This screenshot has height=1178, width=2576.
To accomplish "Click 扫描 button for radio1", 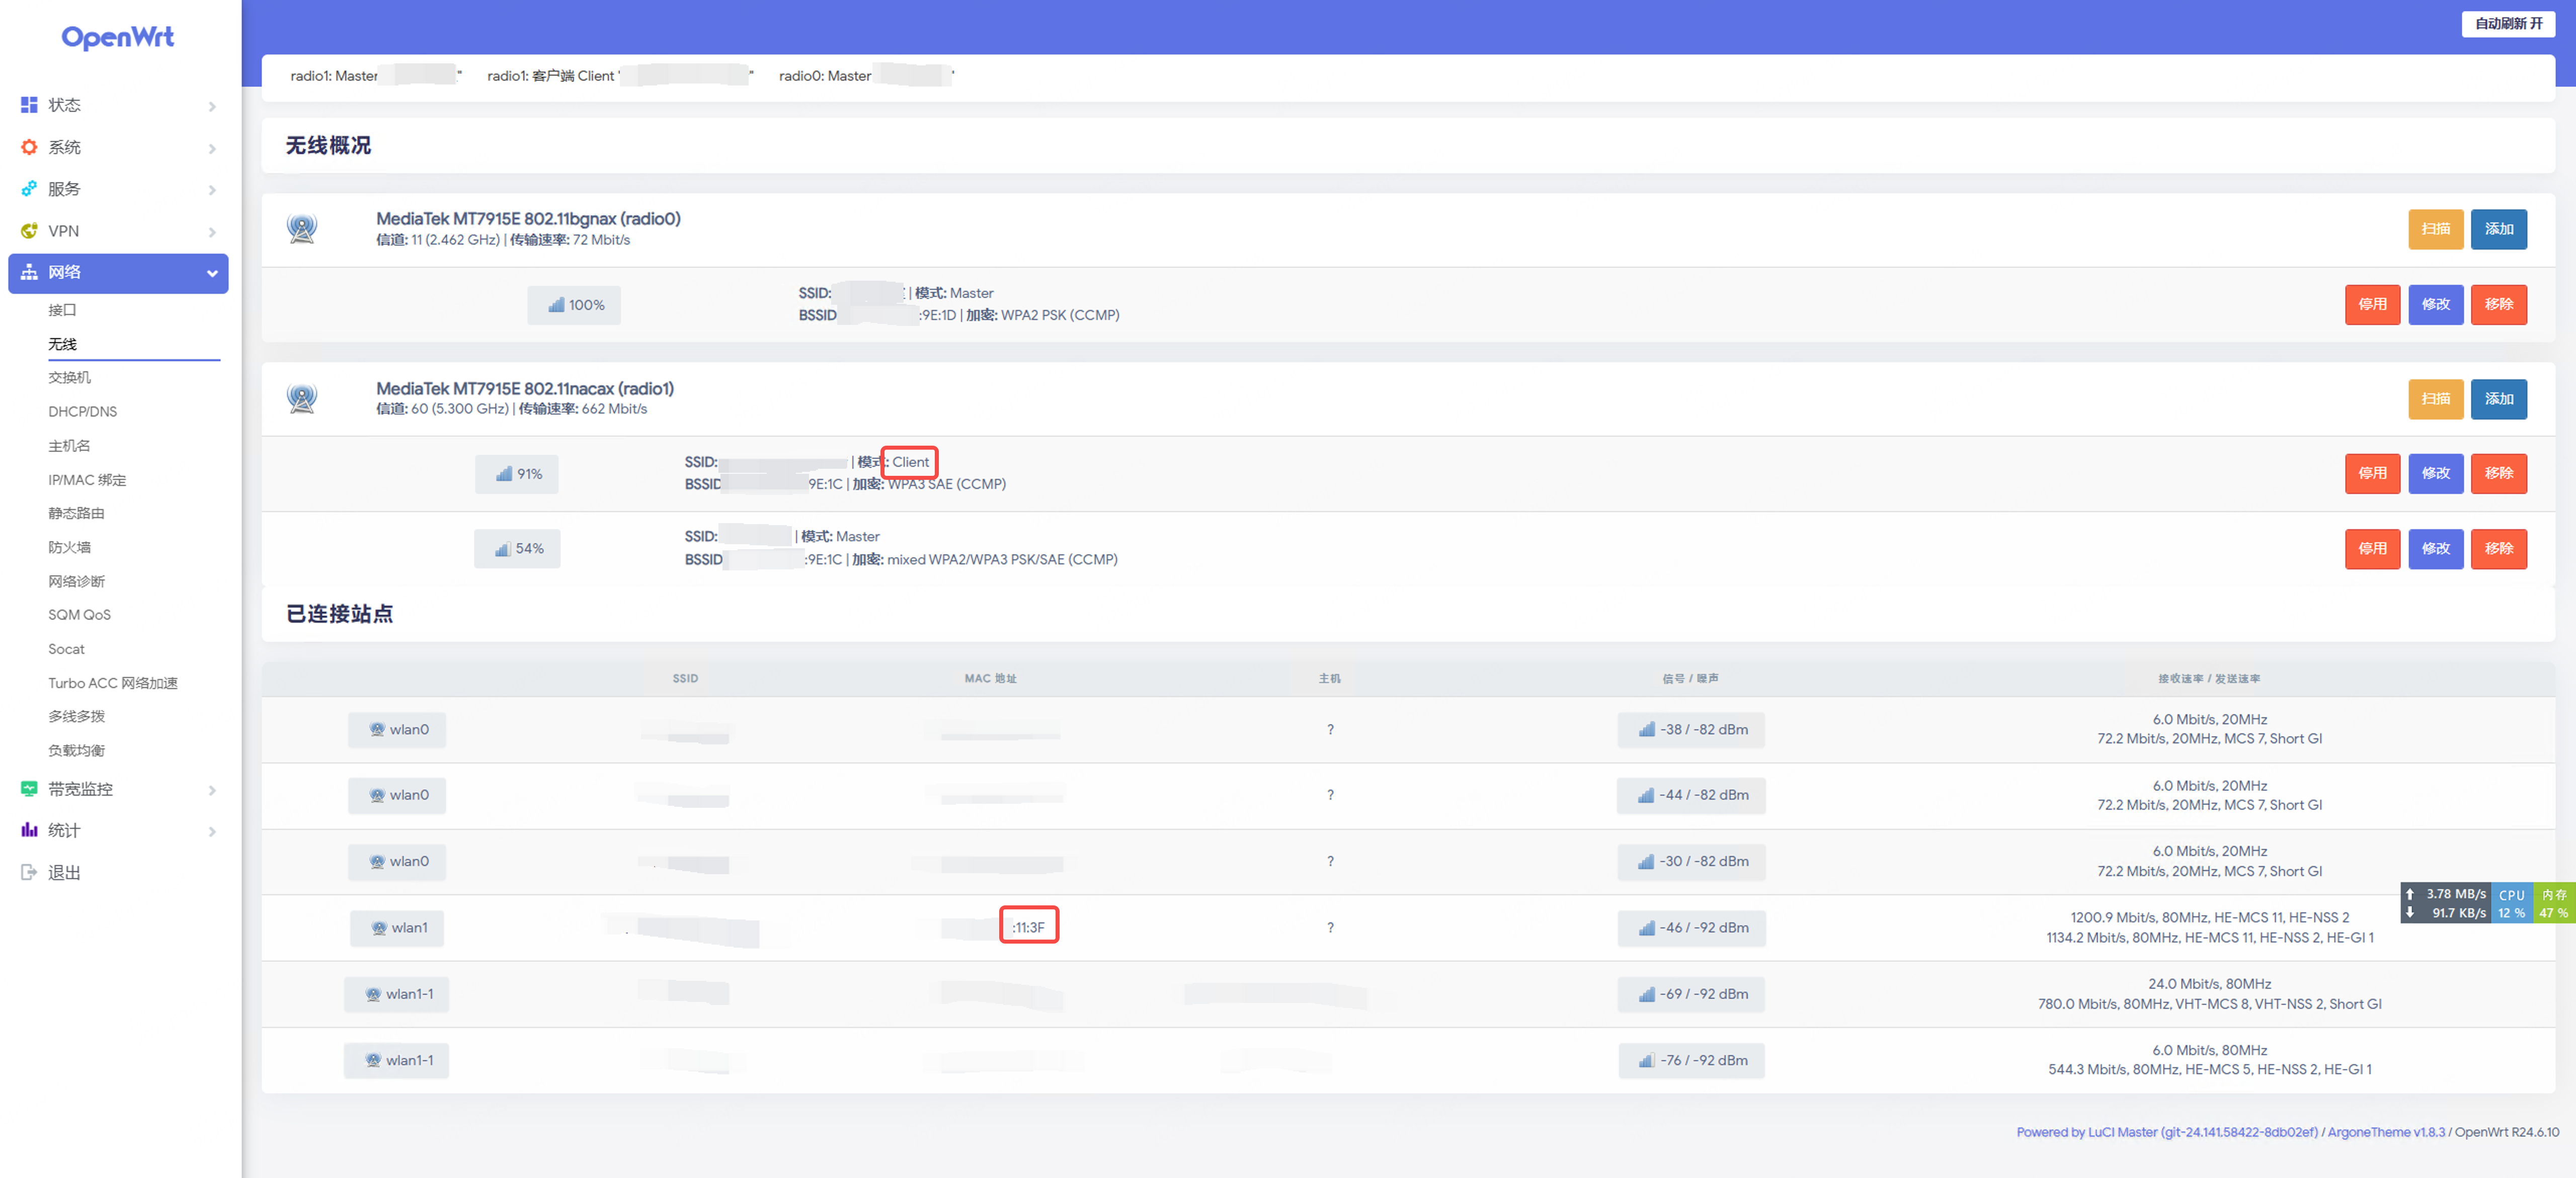I will coord(2435,399).
